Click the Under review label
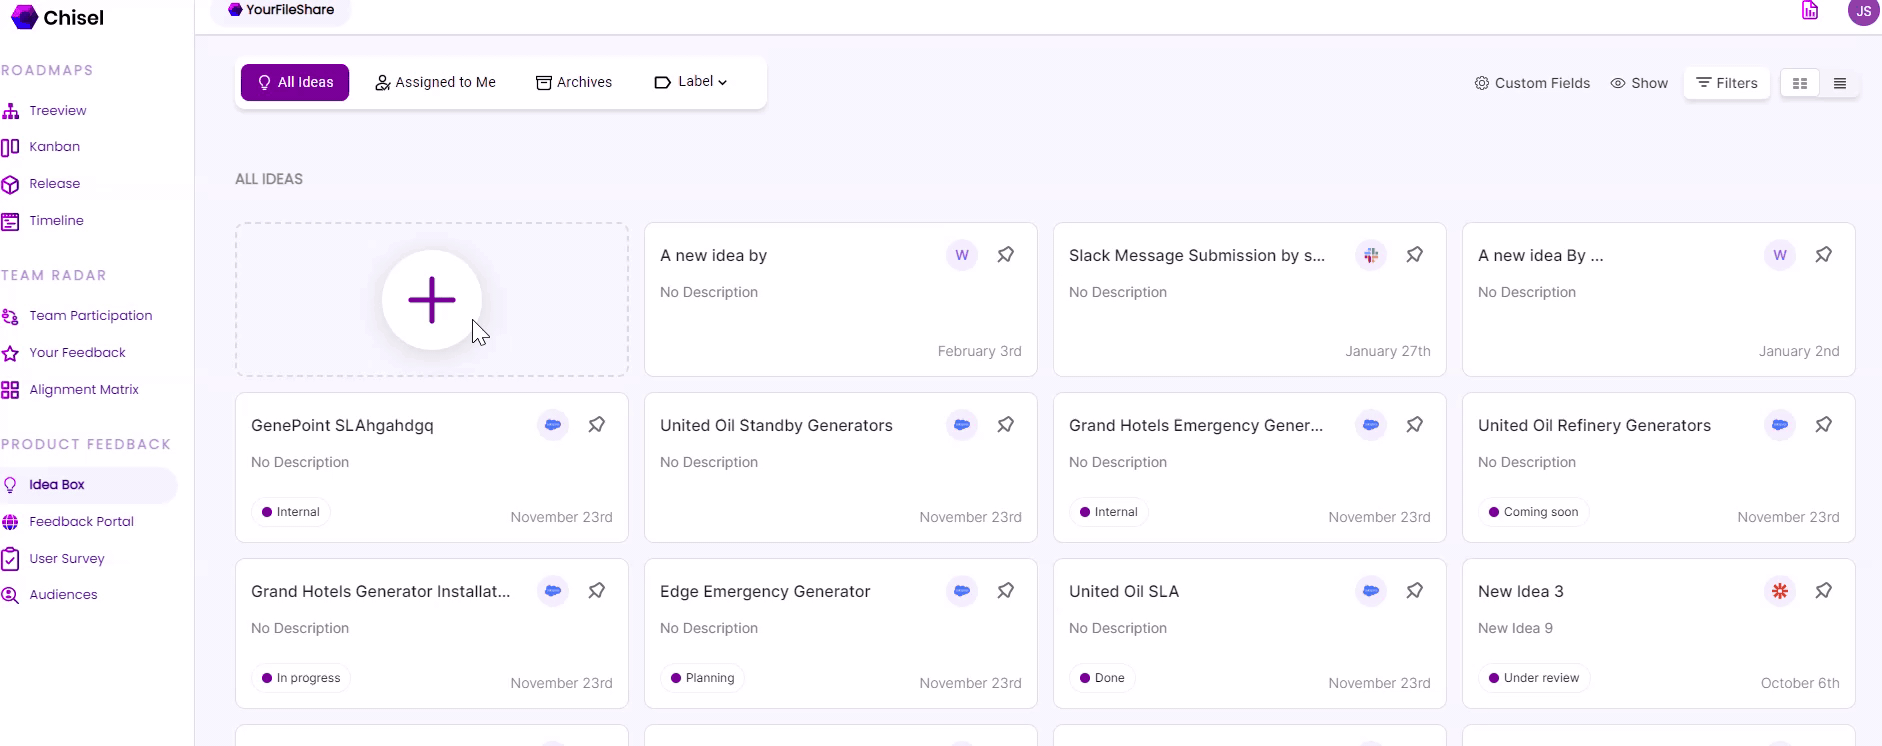This screenshot has width=1882, height=746. pos(1534,678)
